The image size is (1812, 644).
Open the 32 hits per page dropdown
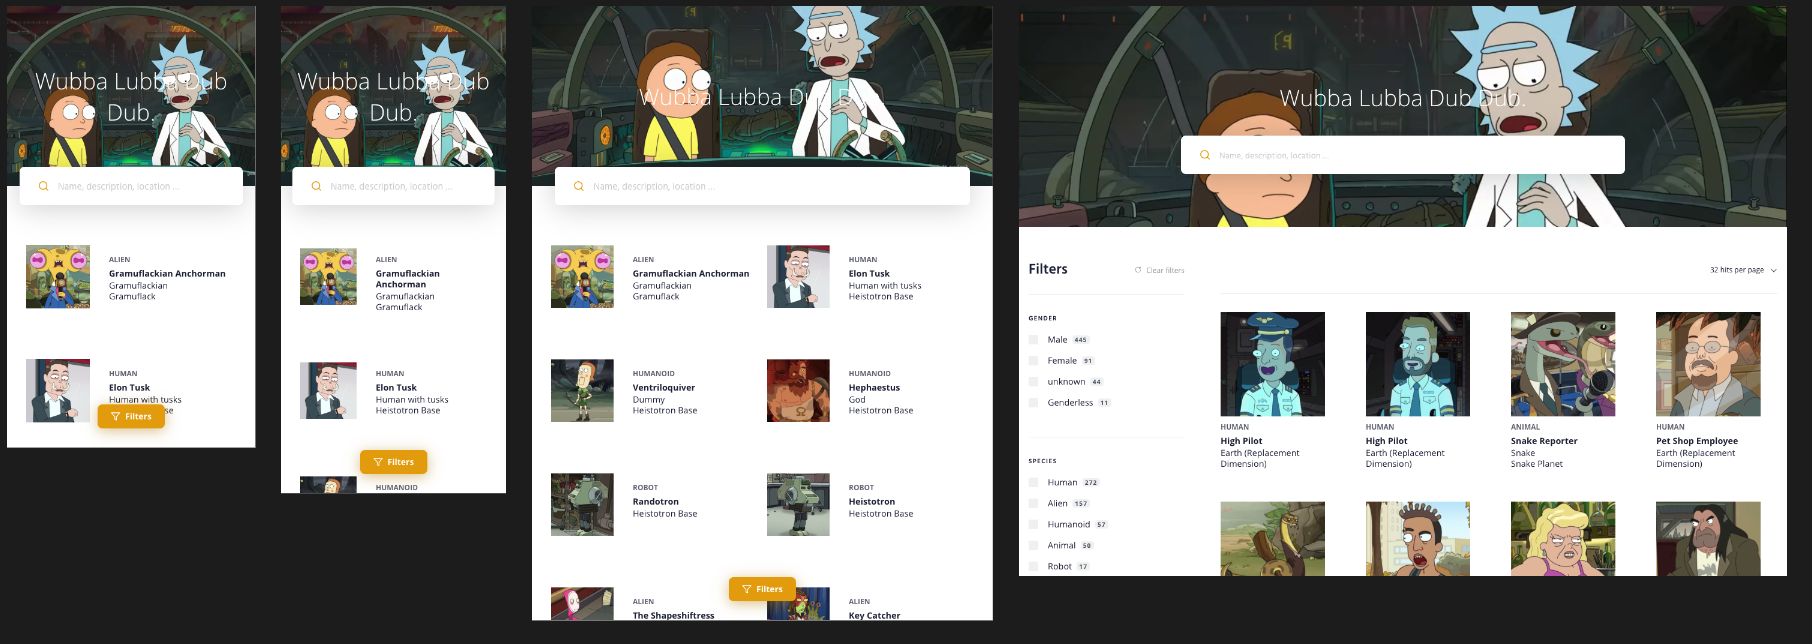(1743, 270)
